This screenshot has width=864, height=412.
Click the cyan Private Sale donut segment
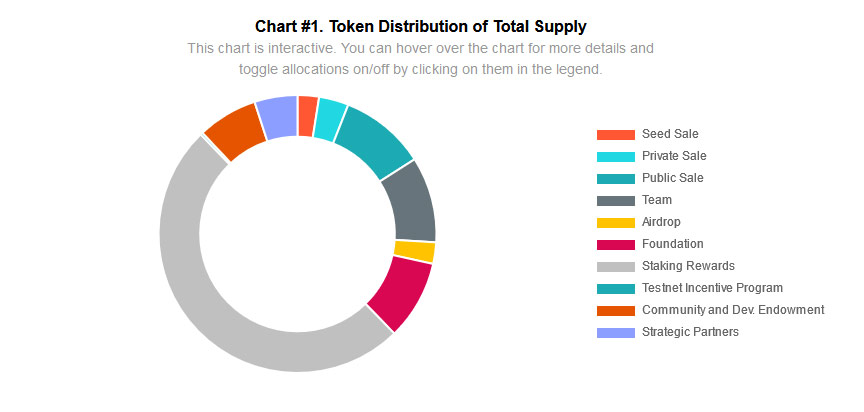330,120
